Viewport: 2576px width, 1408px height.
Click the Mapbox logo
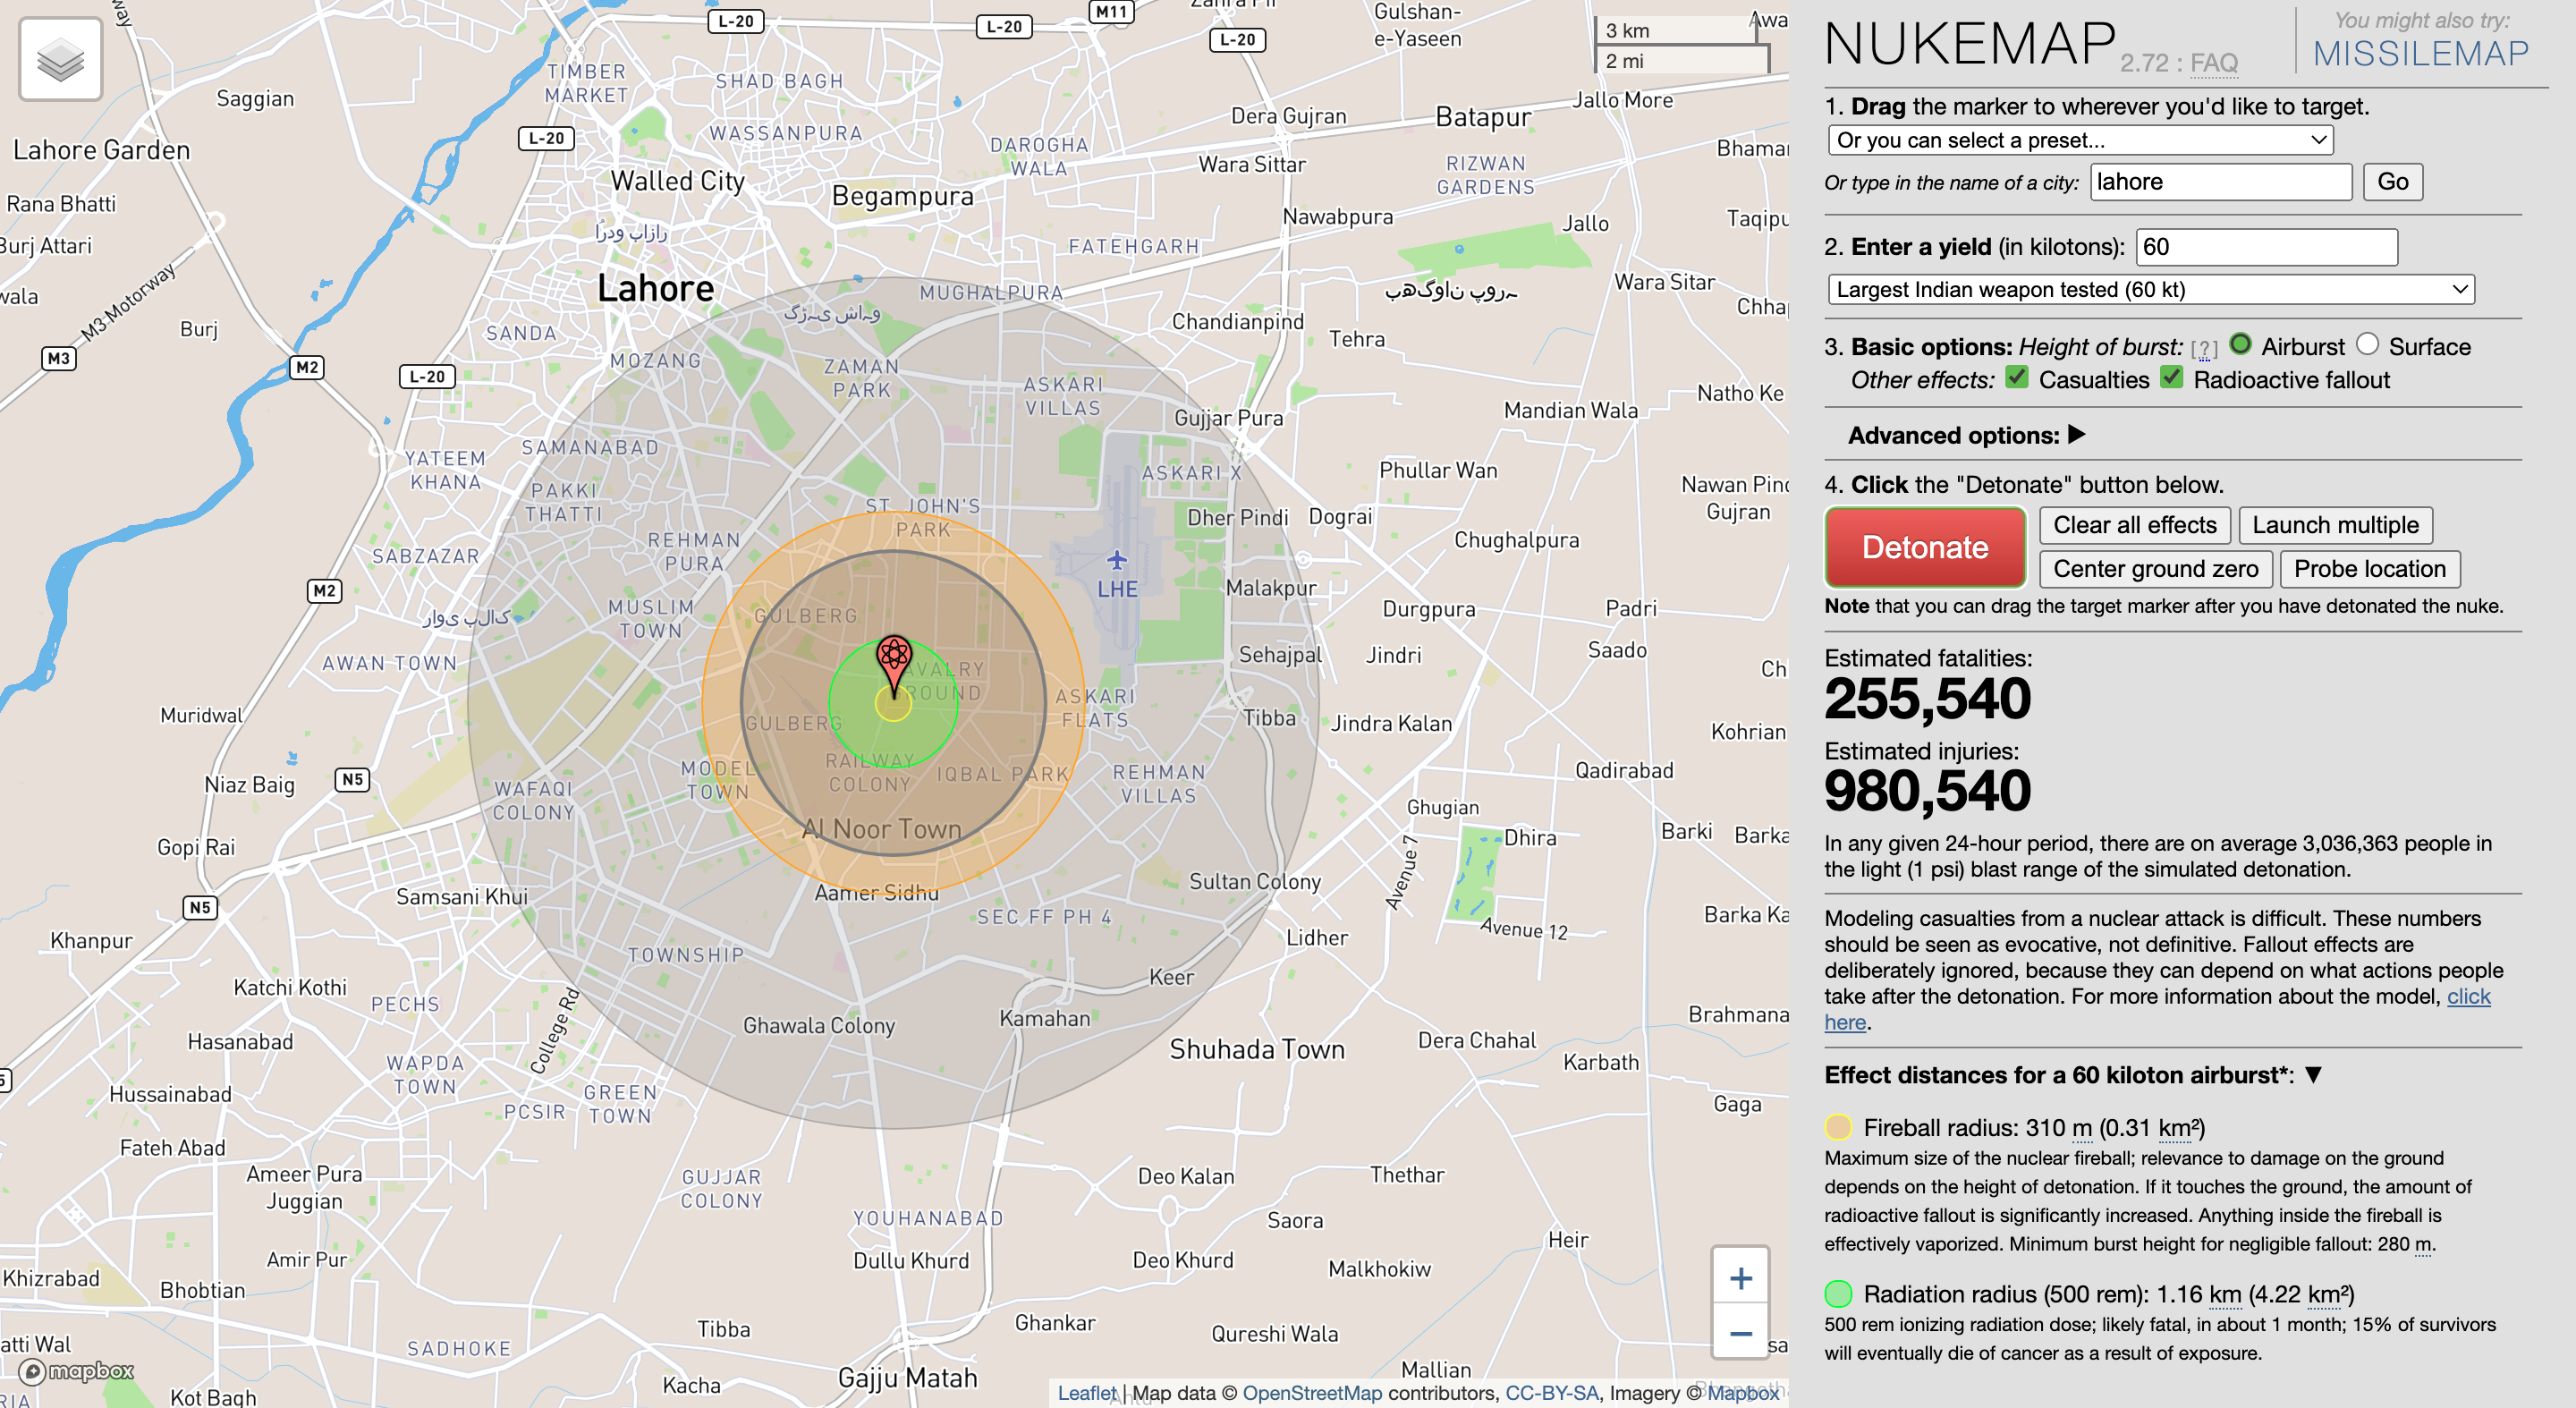tap(70, 1373)
